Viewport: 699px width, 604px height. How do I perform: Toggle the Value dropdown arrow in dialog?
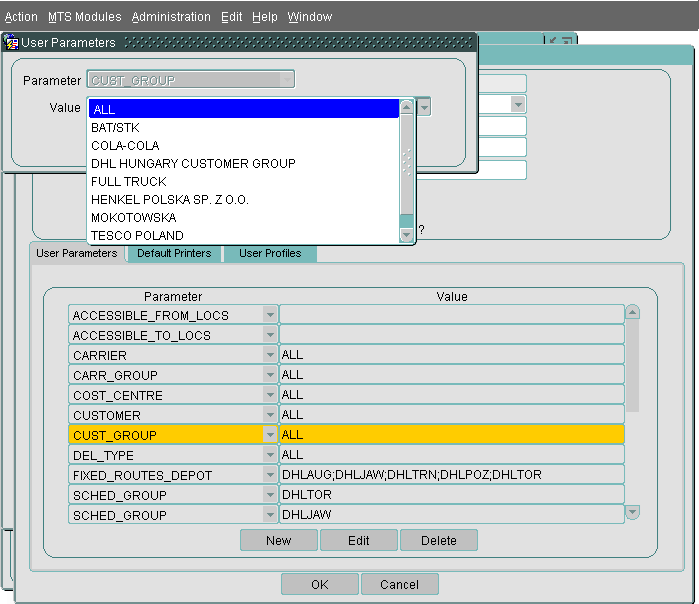[424, 107]
